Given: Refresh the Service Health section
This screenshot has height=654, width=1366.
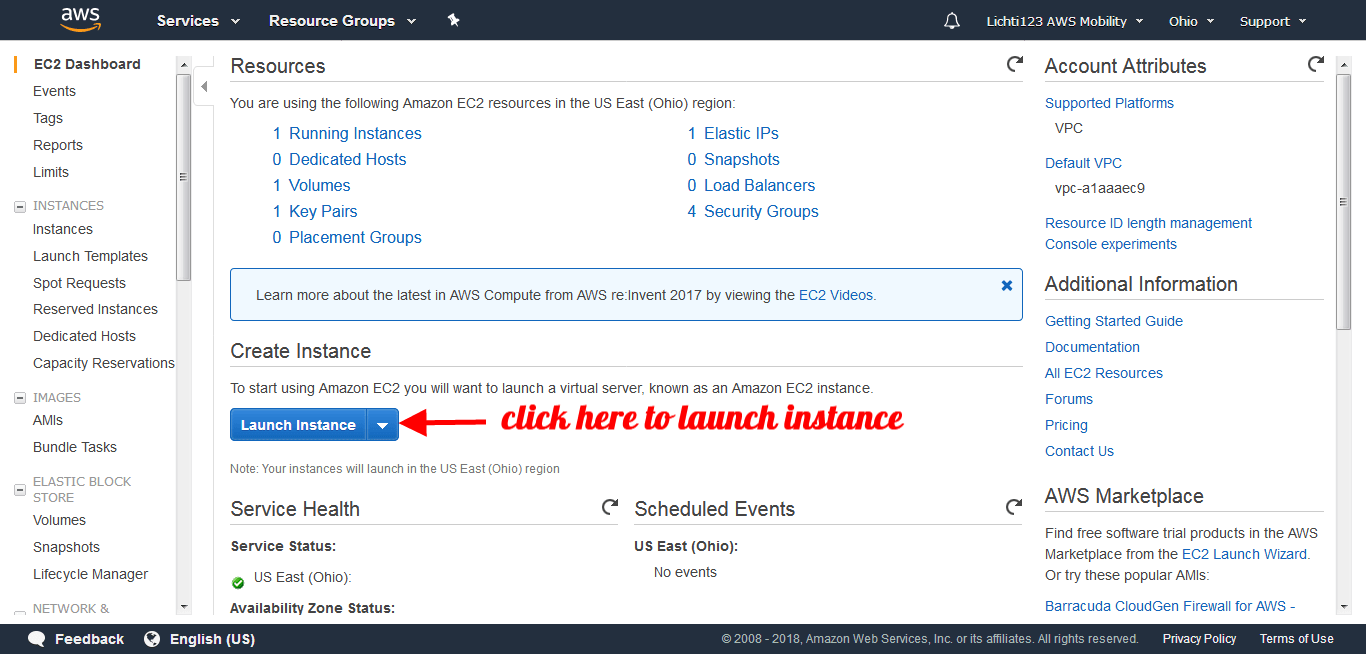Looking at the screenshot, I should (x=609, y=508).
